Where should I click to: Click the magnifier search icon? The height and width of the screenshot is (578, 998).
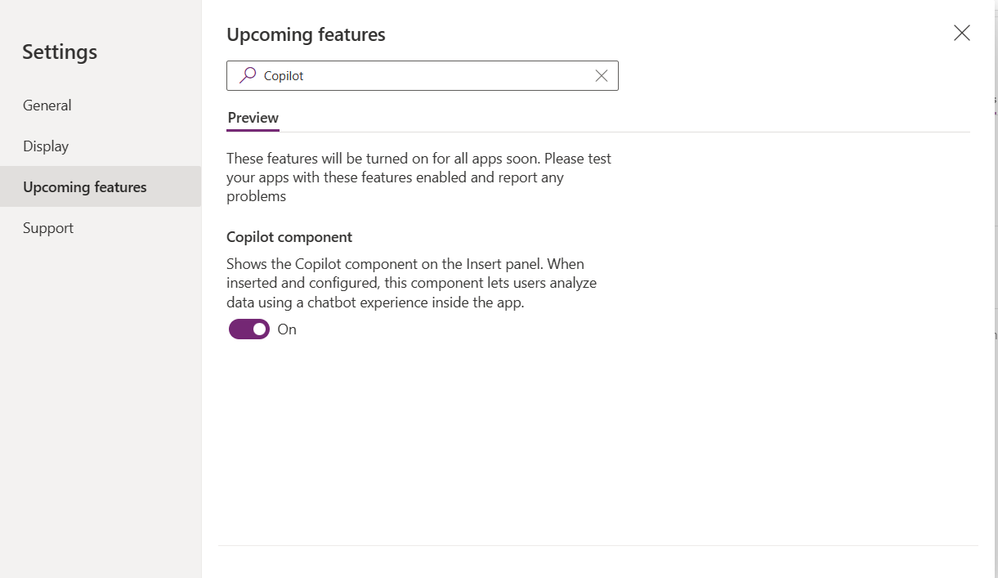[x=248, y=75]
